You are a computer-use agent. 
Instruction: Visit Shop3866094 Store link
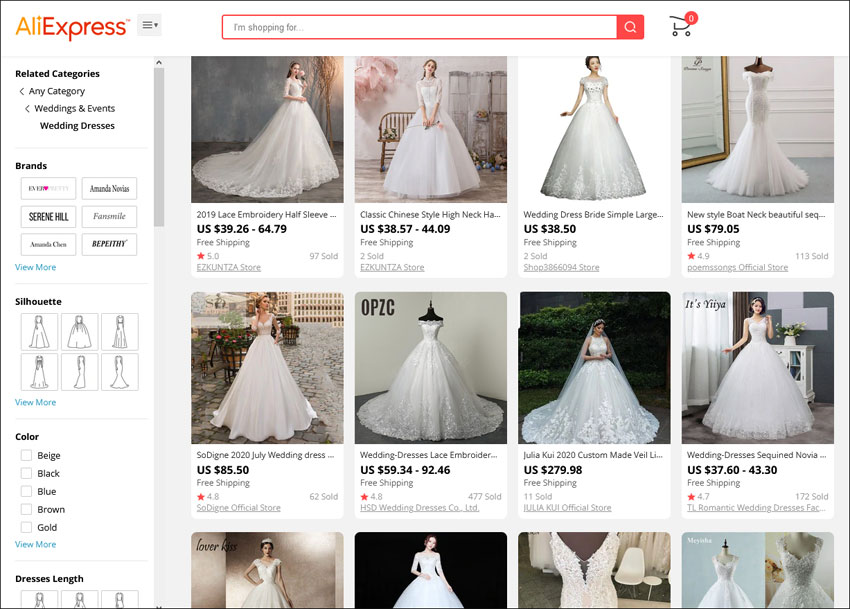tap(561, 267)
